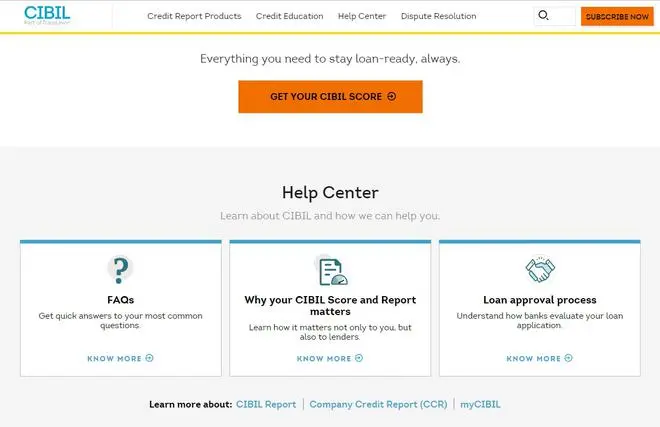
Task: Open Company Credit Report (CCR) link
Action: (x=378, y=404)
